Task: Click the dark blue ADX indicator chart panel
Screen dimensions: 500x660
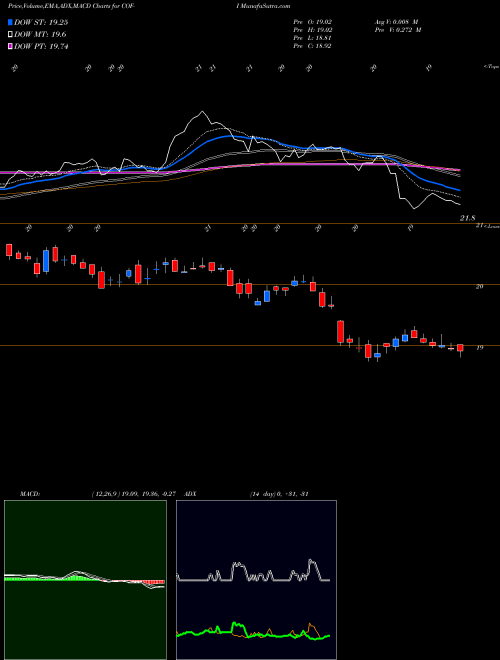Action: tap(256, 580)
